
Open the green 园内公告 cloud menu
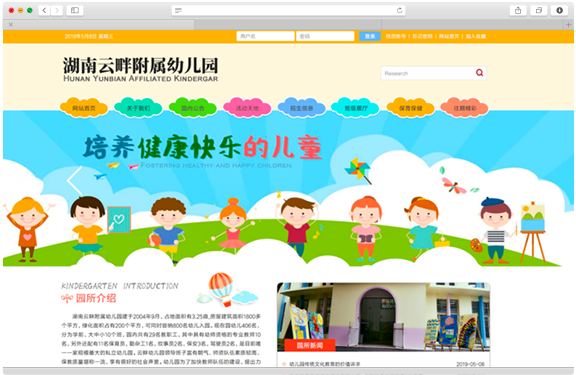pyautogui.click(x=192, y=108)
